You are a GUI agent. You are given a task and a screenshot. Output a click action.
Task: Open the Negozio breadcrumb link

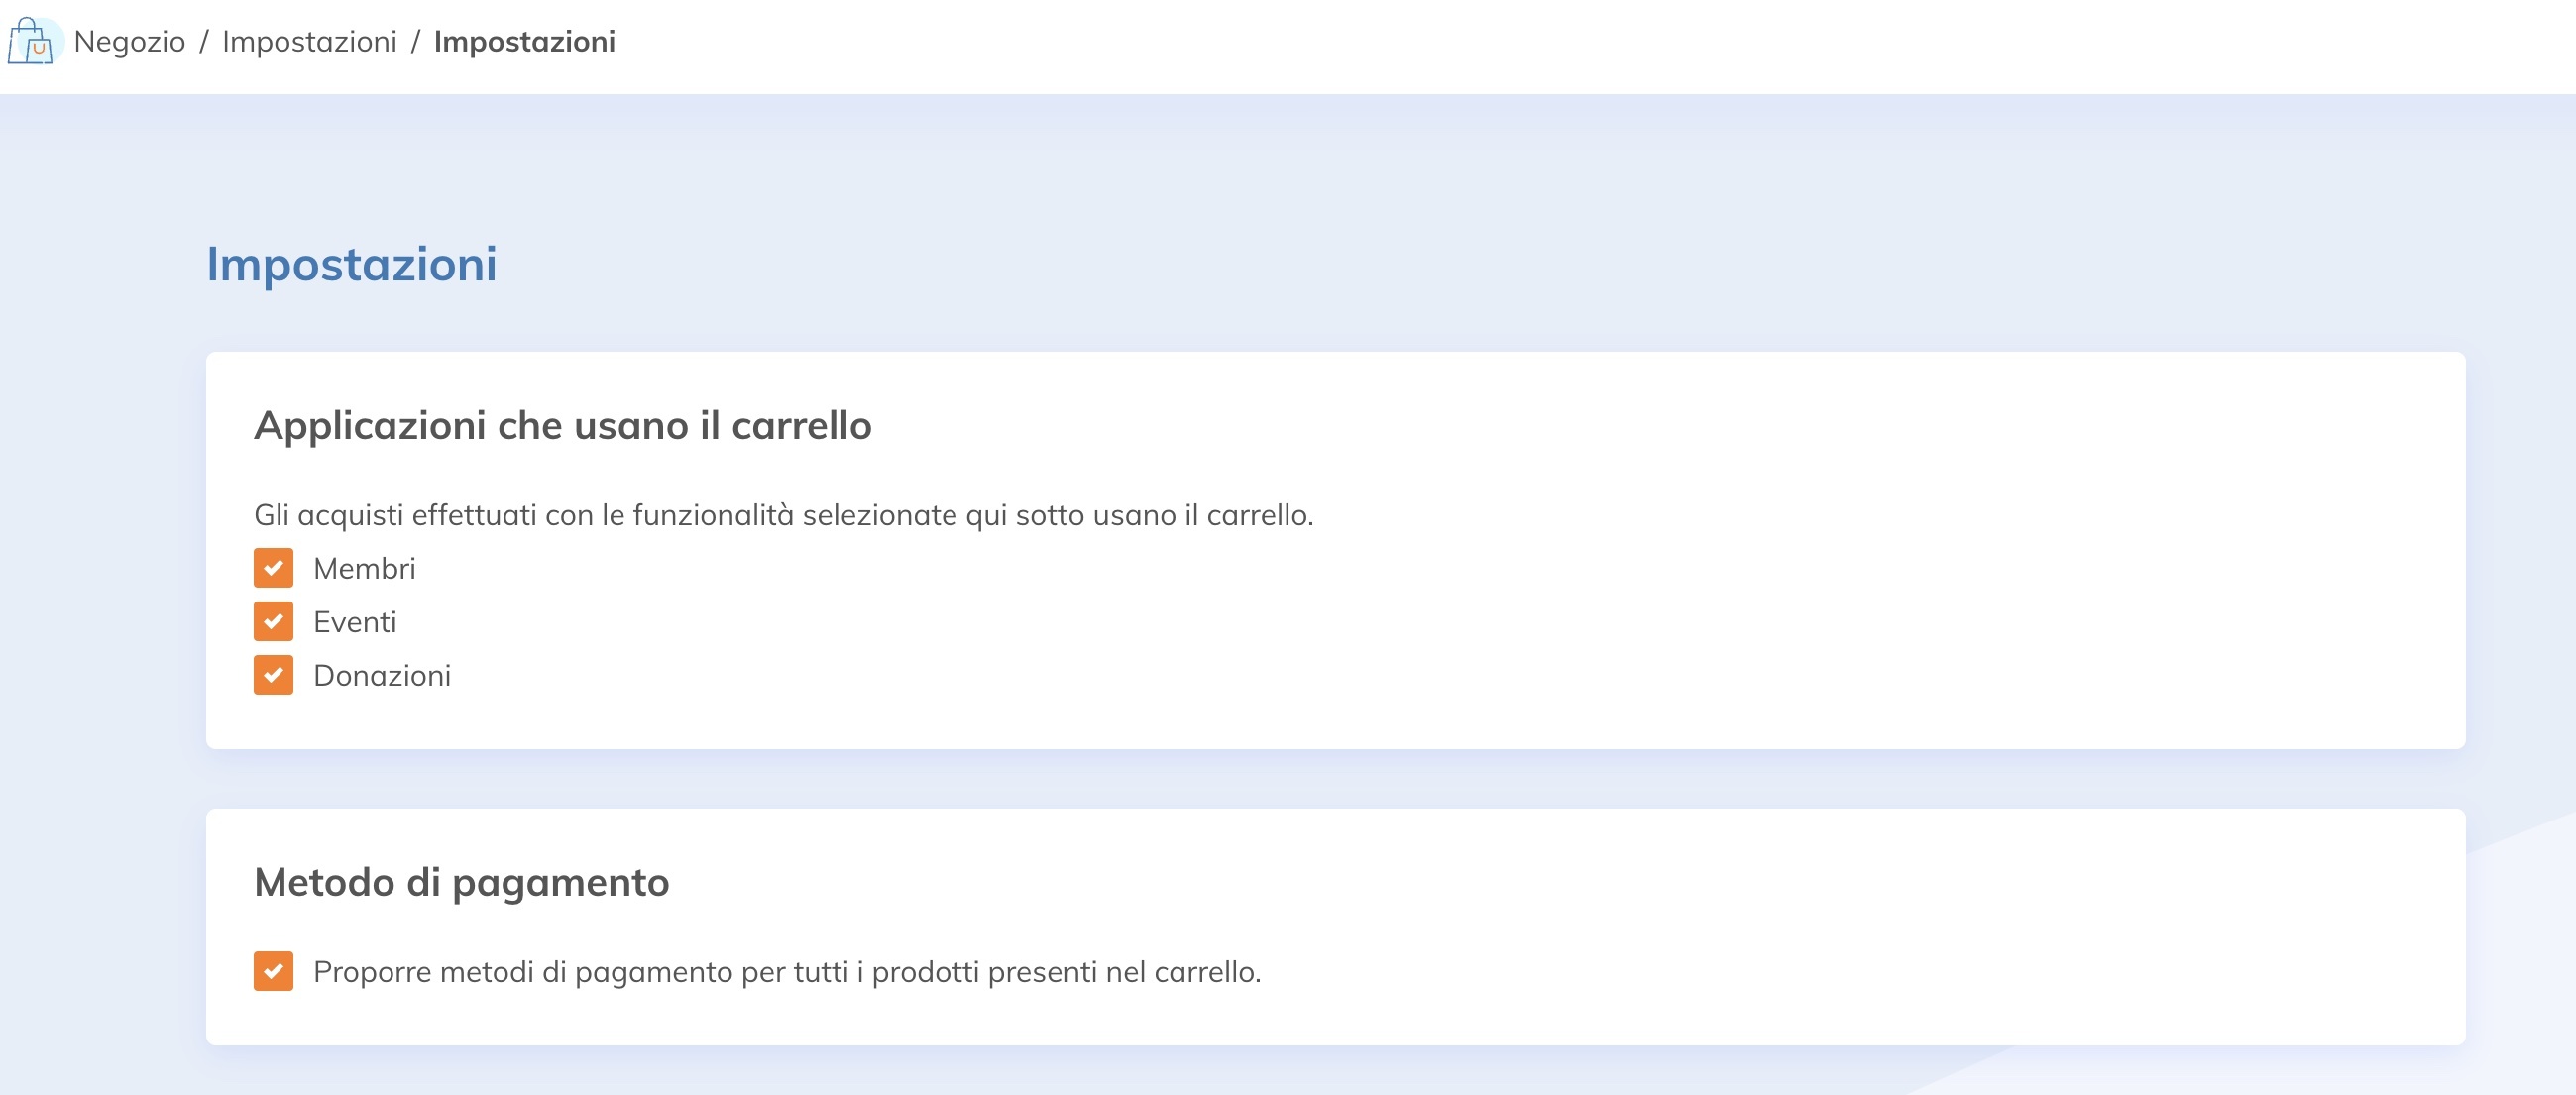tap(130, 42)
